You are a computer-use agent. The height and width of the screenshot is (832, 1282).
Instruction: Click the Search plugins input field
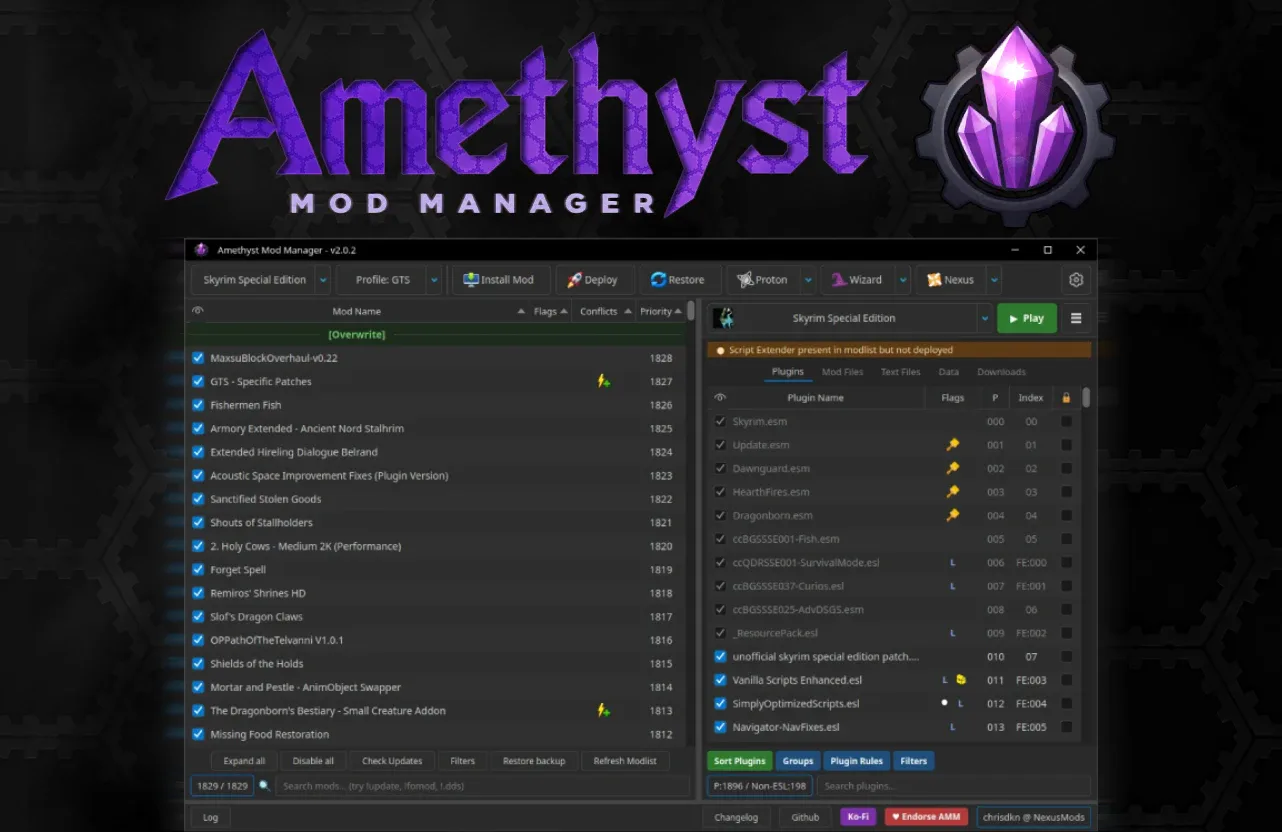[x=953, y=786]
